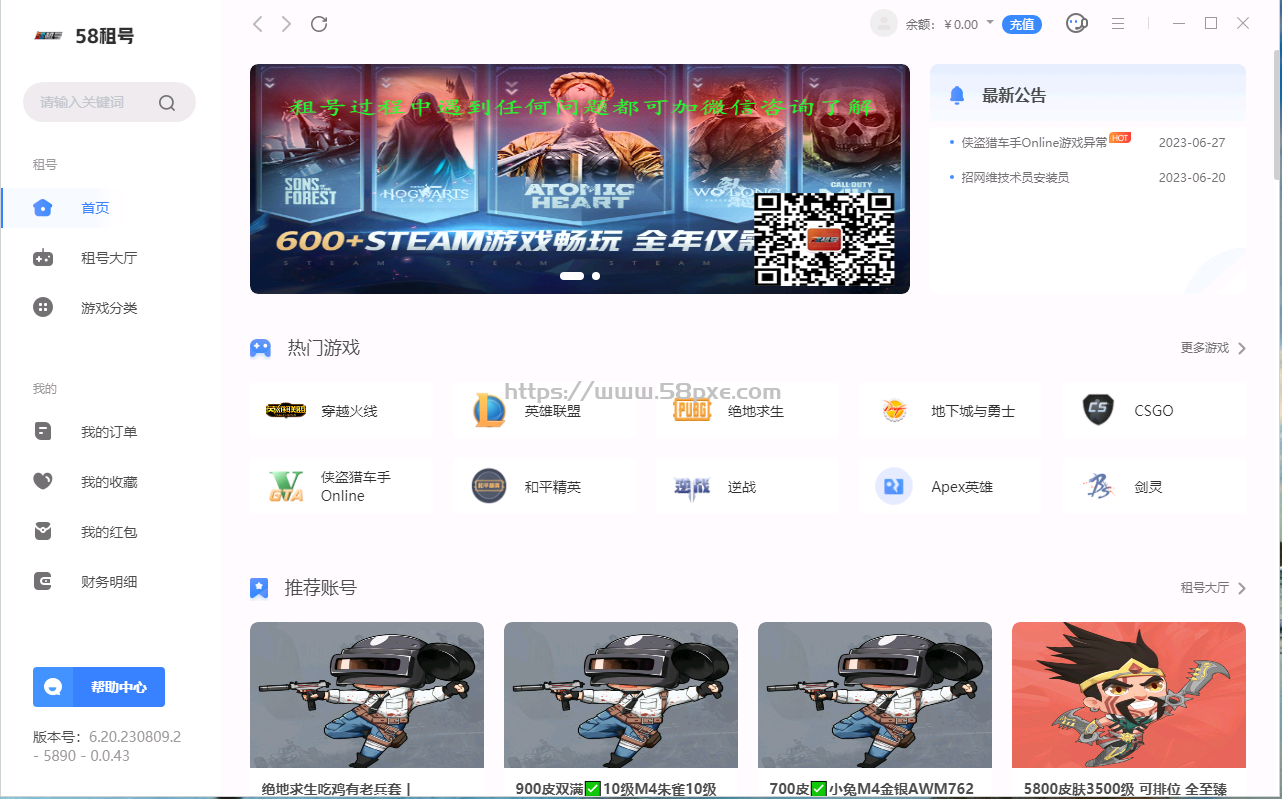Image resolution: width=1282 pixels, height=799 pixels.
Task: Click the 和平精英 game icon
Action: [x=489, y=486]
